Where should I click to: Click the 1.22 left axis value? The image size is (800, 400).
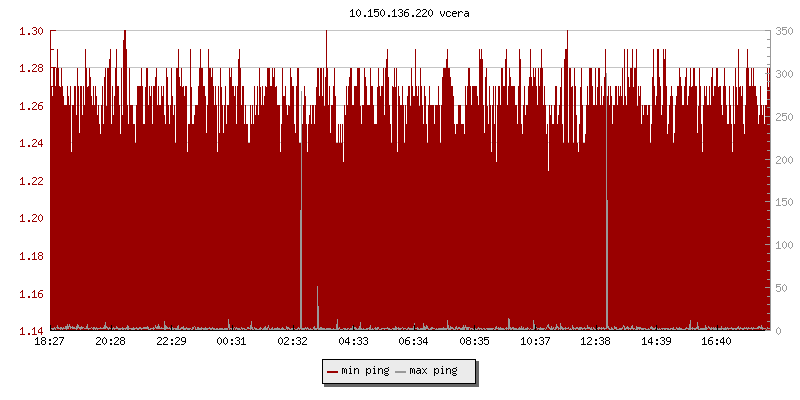click(x=31, y=181)
